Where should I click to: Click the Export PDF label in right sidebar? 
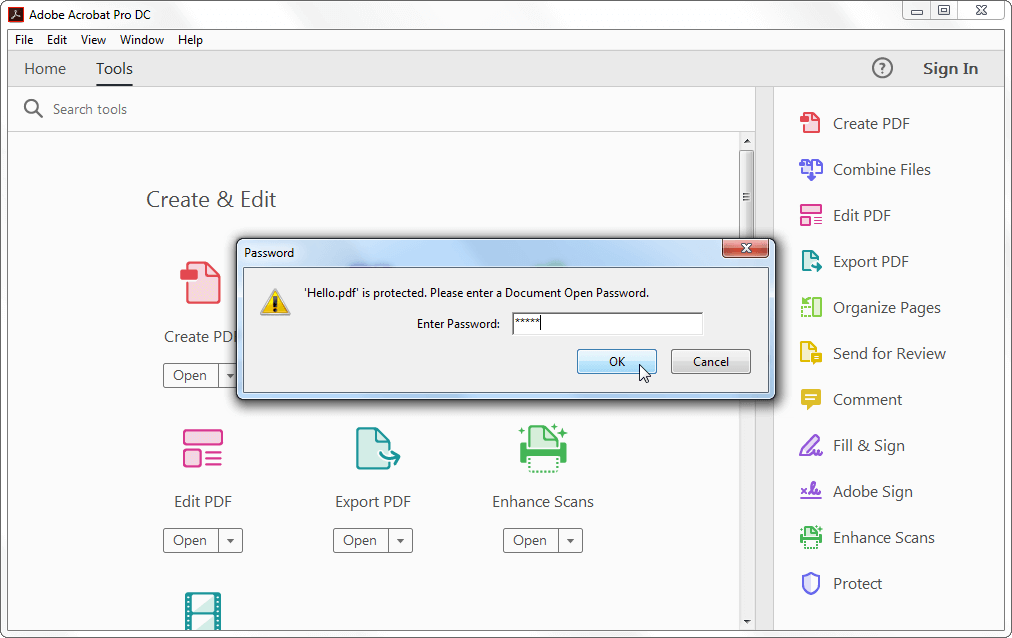pyautogui.click(x=871, y=262)
